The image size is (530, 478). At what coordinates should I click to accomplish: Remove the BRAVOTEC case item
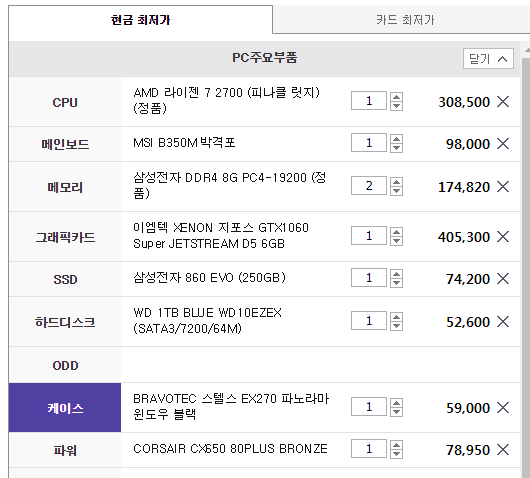503,408
